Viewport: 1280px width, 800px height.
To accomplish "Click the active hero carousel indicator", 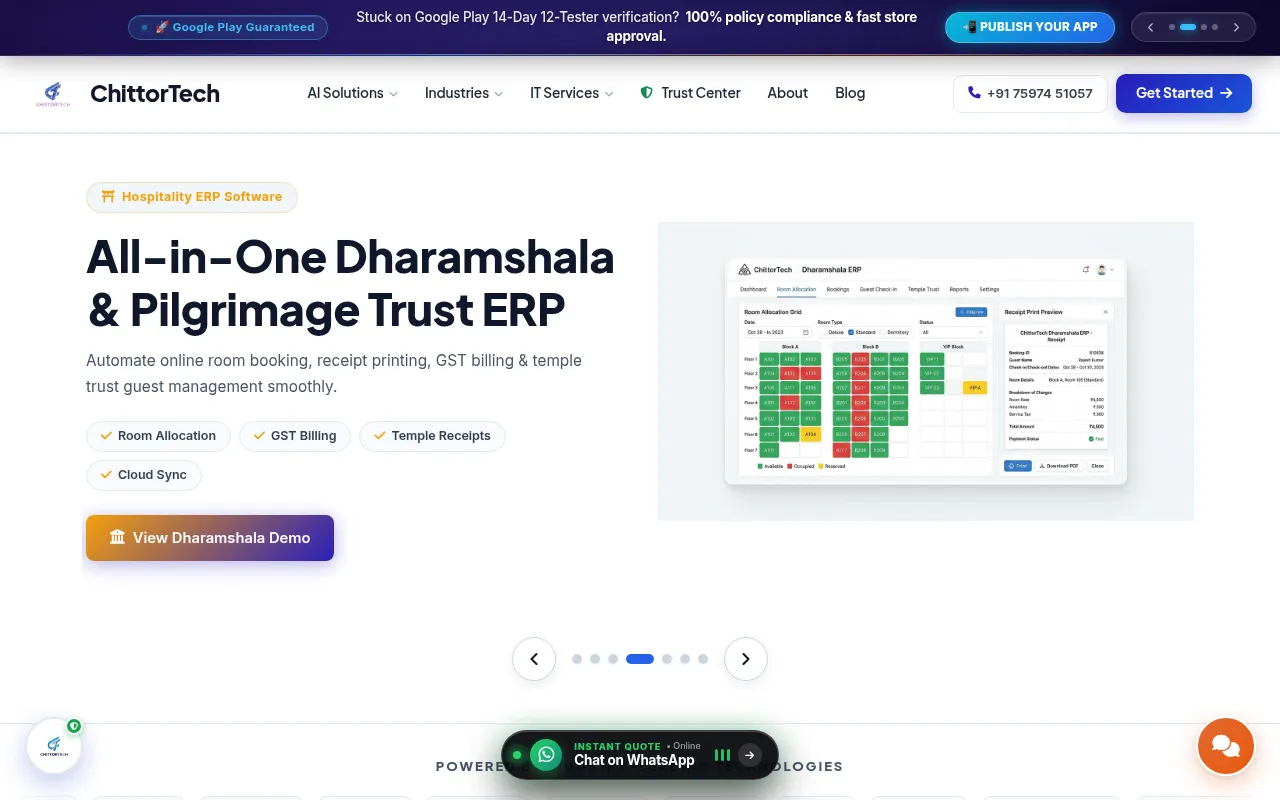I will pyautogui.click(x=640, y=659).
